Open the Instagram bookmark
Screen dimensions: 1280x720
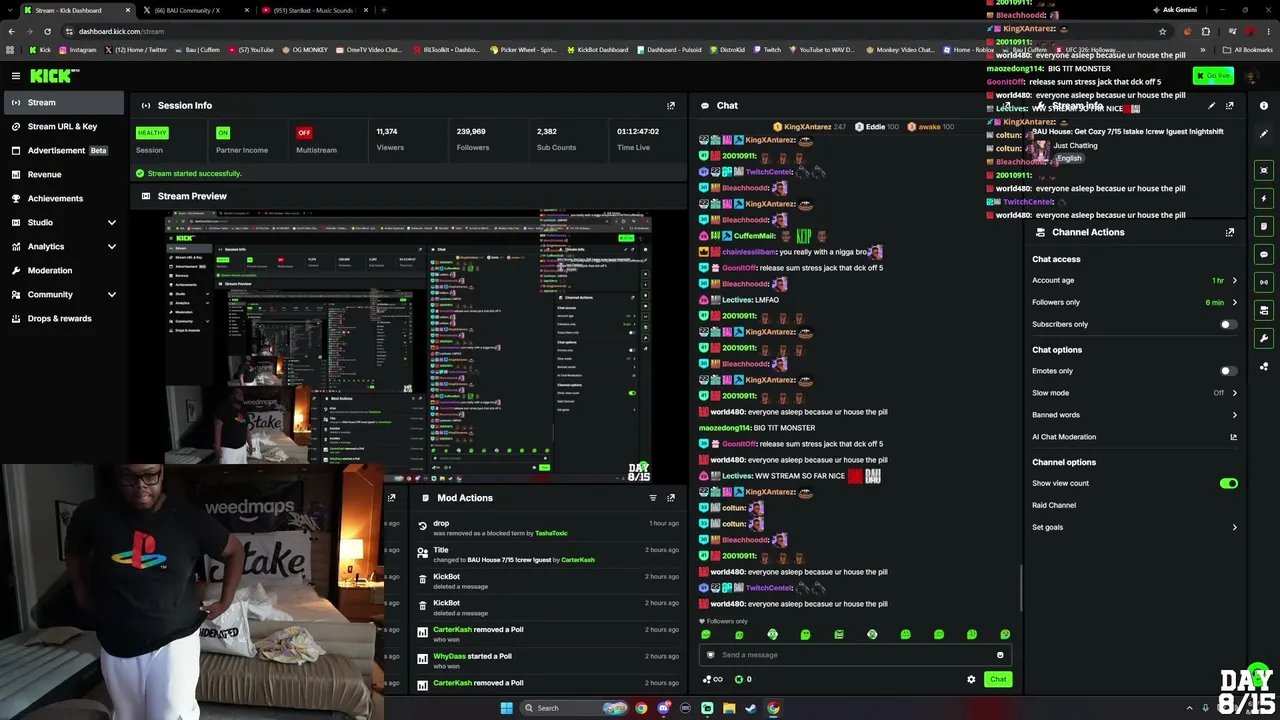point(78,49)
